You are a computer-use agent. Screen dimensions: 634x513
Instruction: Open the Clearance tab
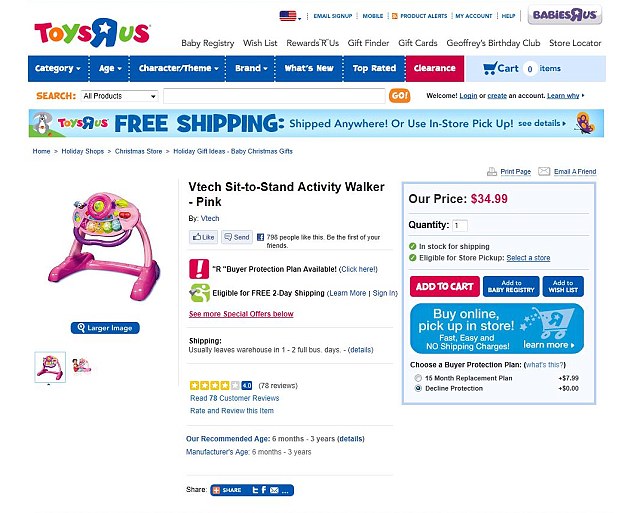click(435, 68)
